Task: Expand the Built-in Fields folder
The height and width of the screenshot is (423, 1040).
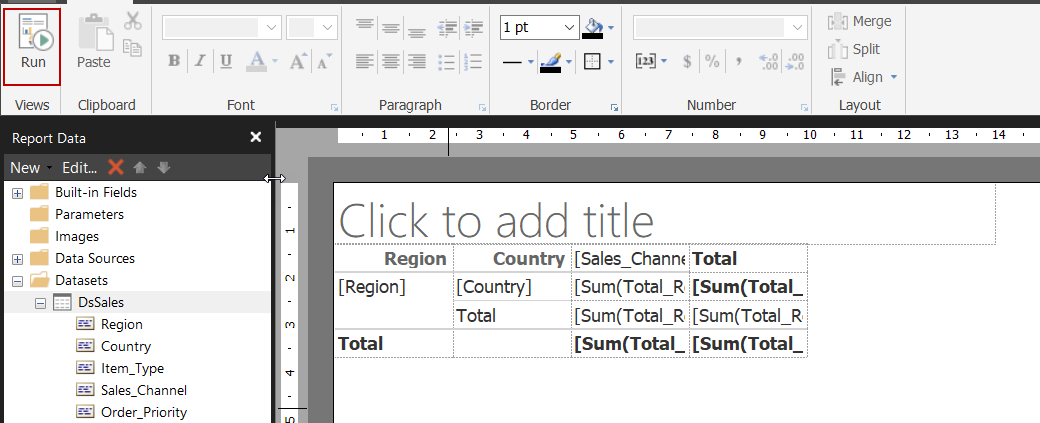Action: [x=17, y=193]
